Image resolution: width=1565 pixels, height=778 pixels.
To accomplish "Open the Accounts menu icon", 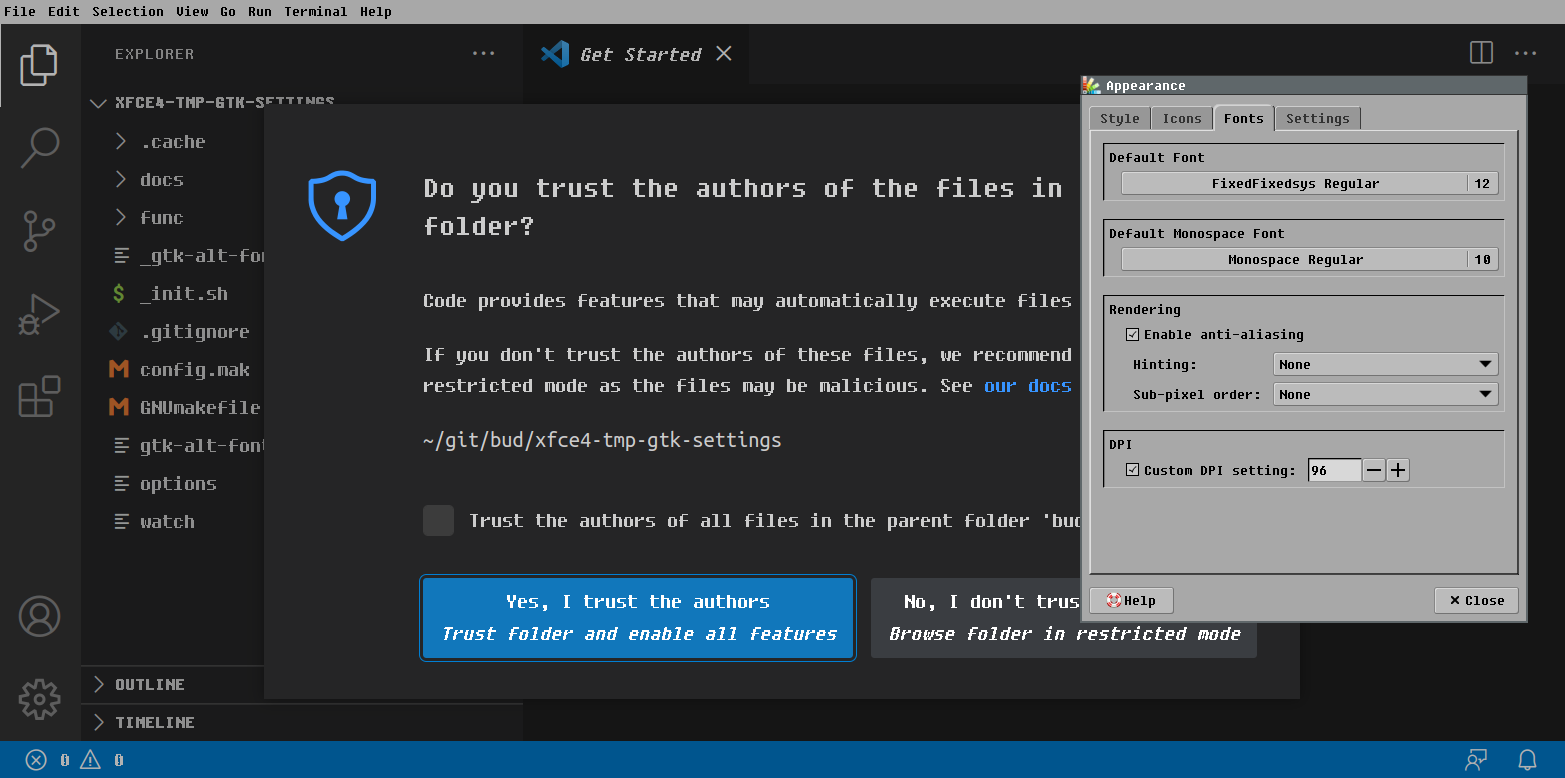I will (x=40, y=617).
